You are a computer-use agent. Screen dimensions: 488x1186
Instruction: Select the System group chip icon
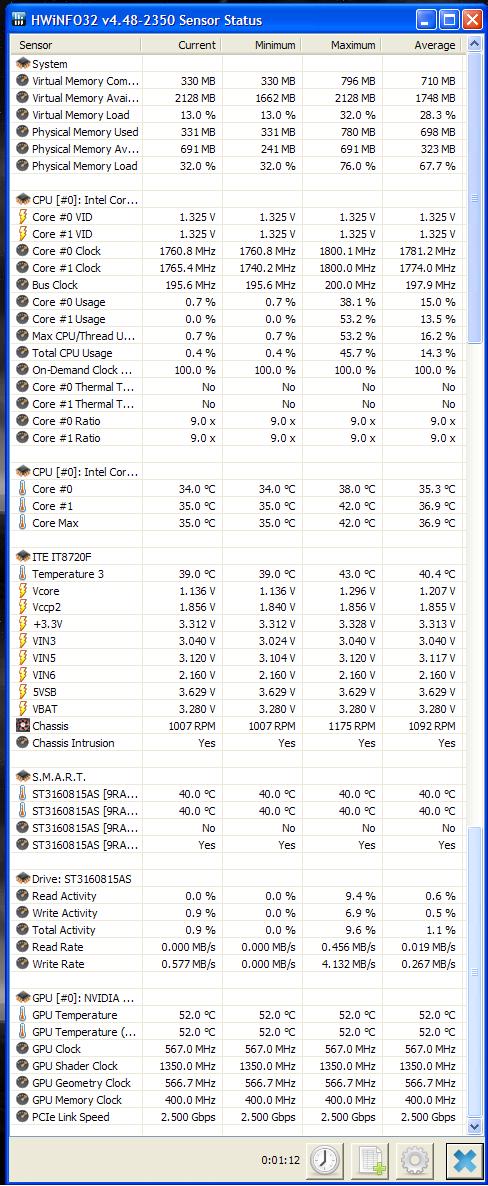22,64
